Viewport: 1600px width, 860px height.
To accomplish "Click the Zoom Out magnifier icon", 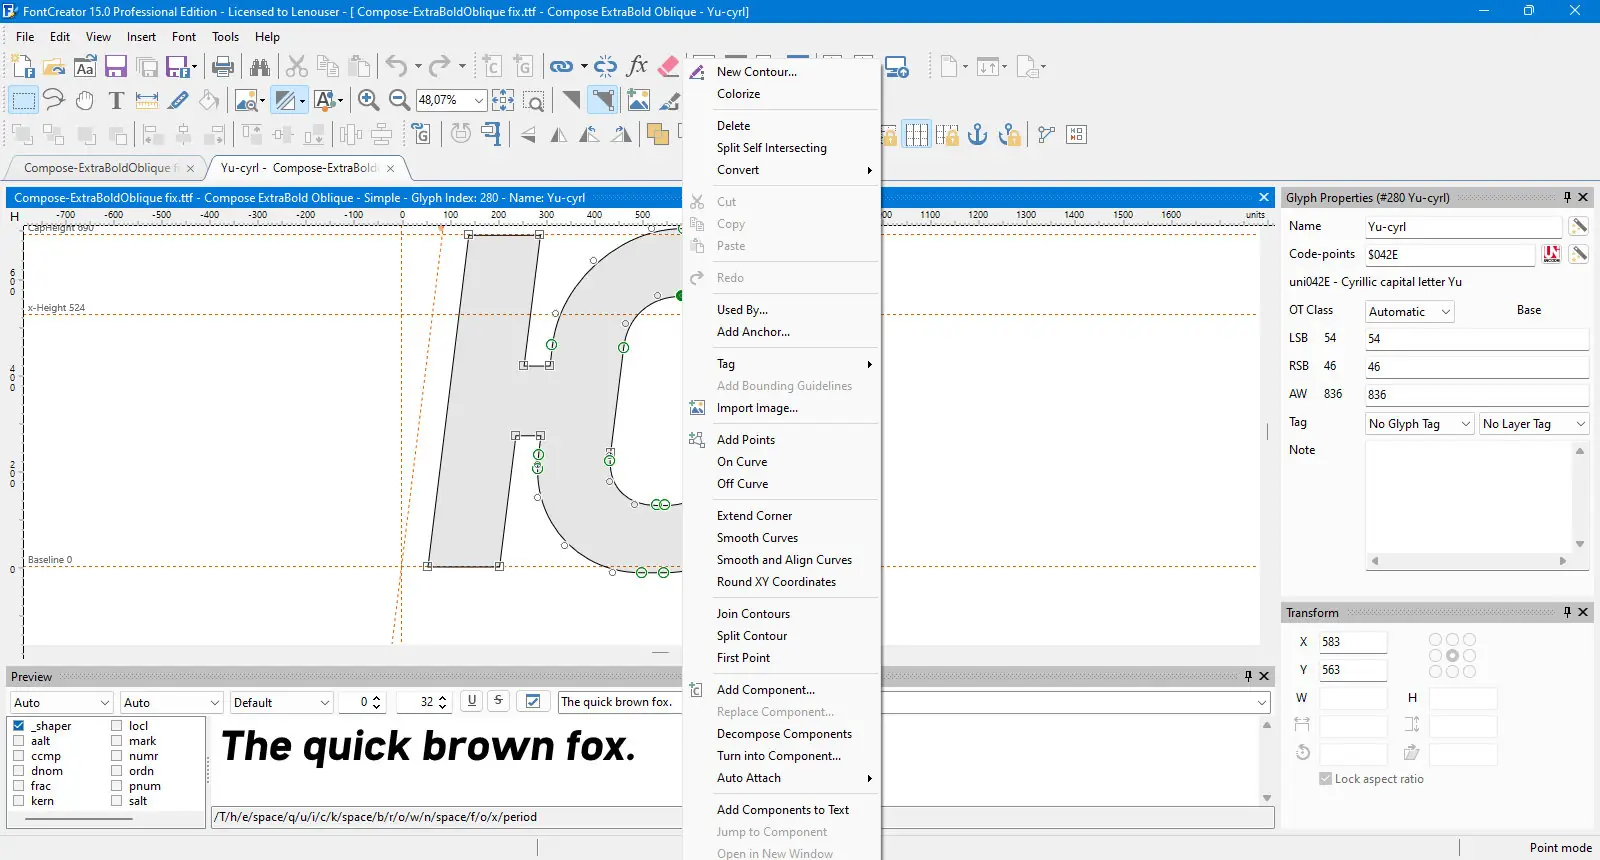I will click(x=399, y=99).
